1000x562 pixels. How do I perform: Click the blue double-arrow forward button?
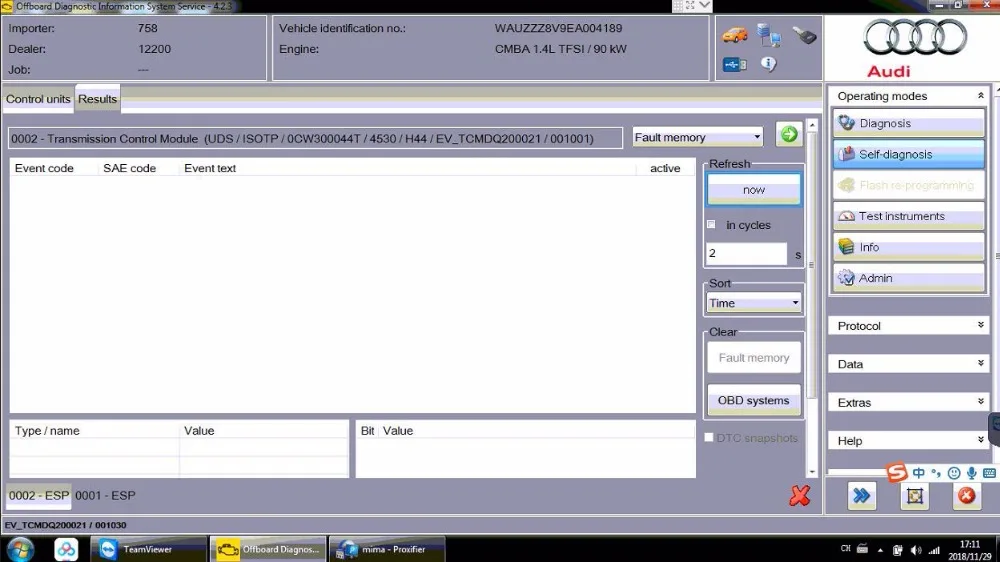point(862,496)
